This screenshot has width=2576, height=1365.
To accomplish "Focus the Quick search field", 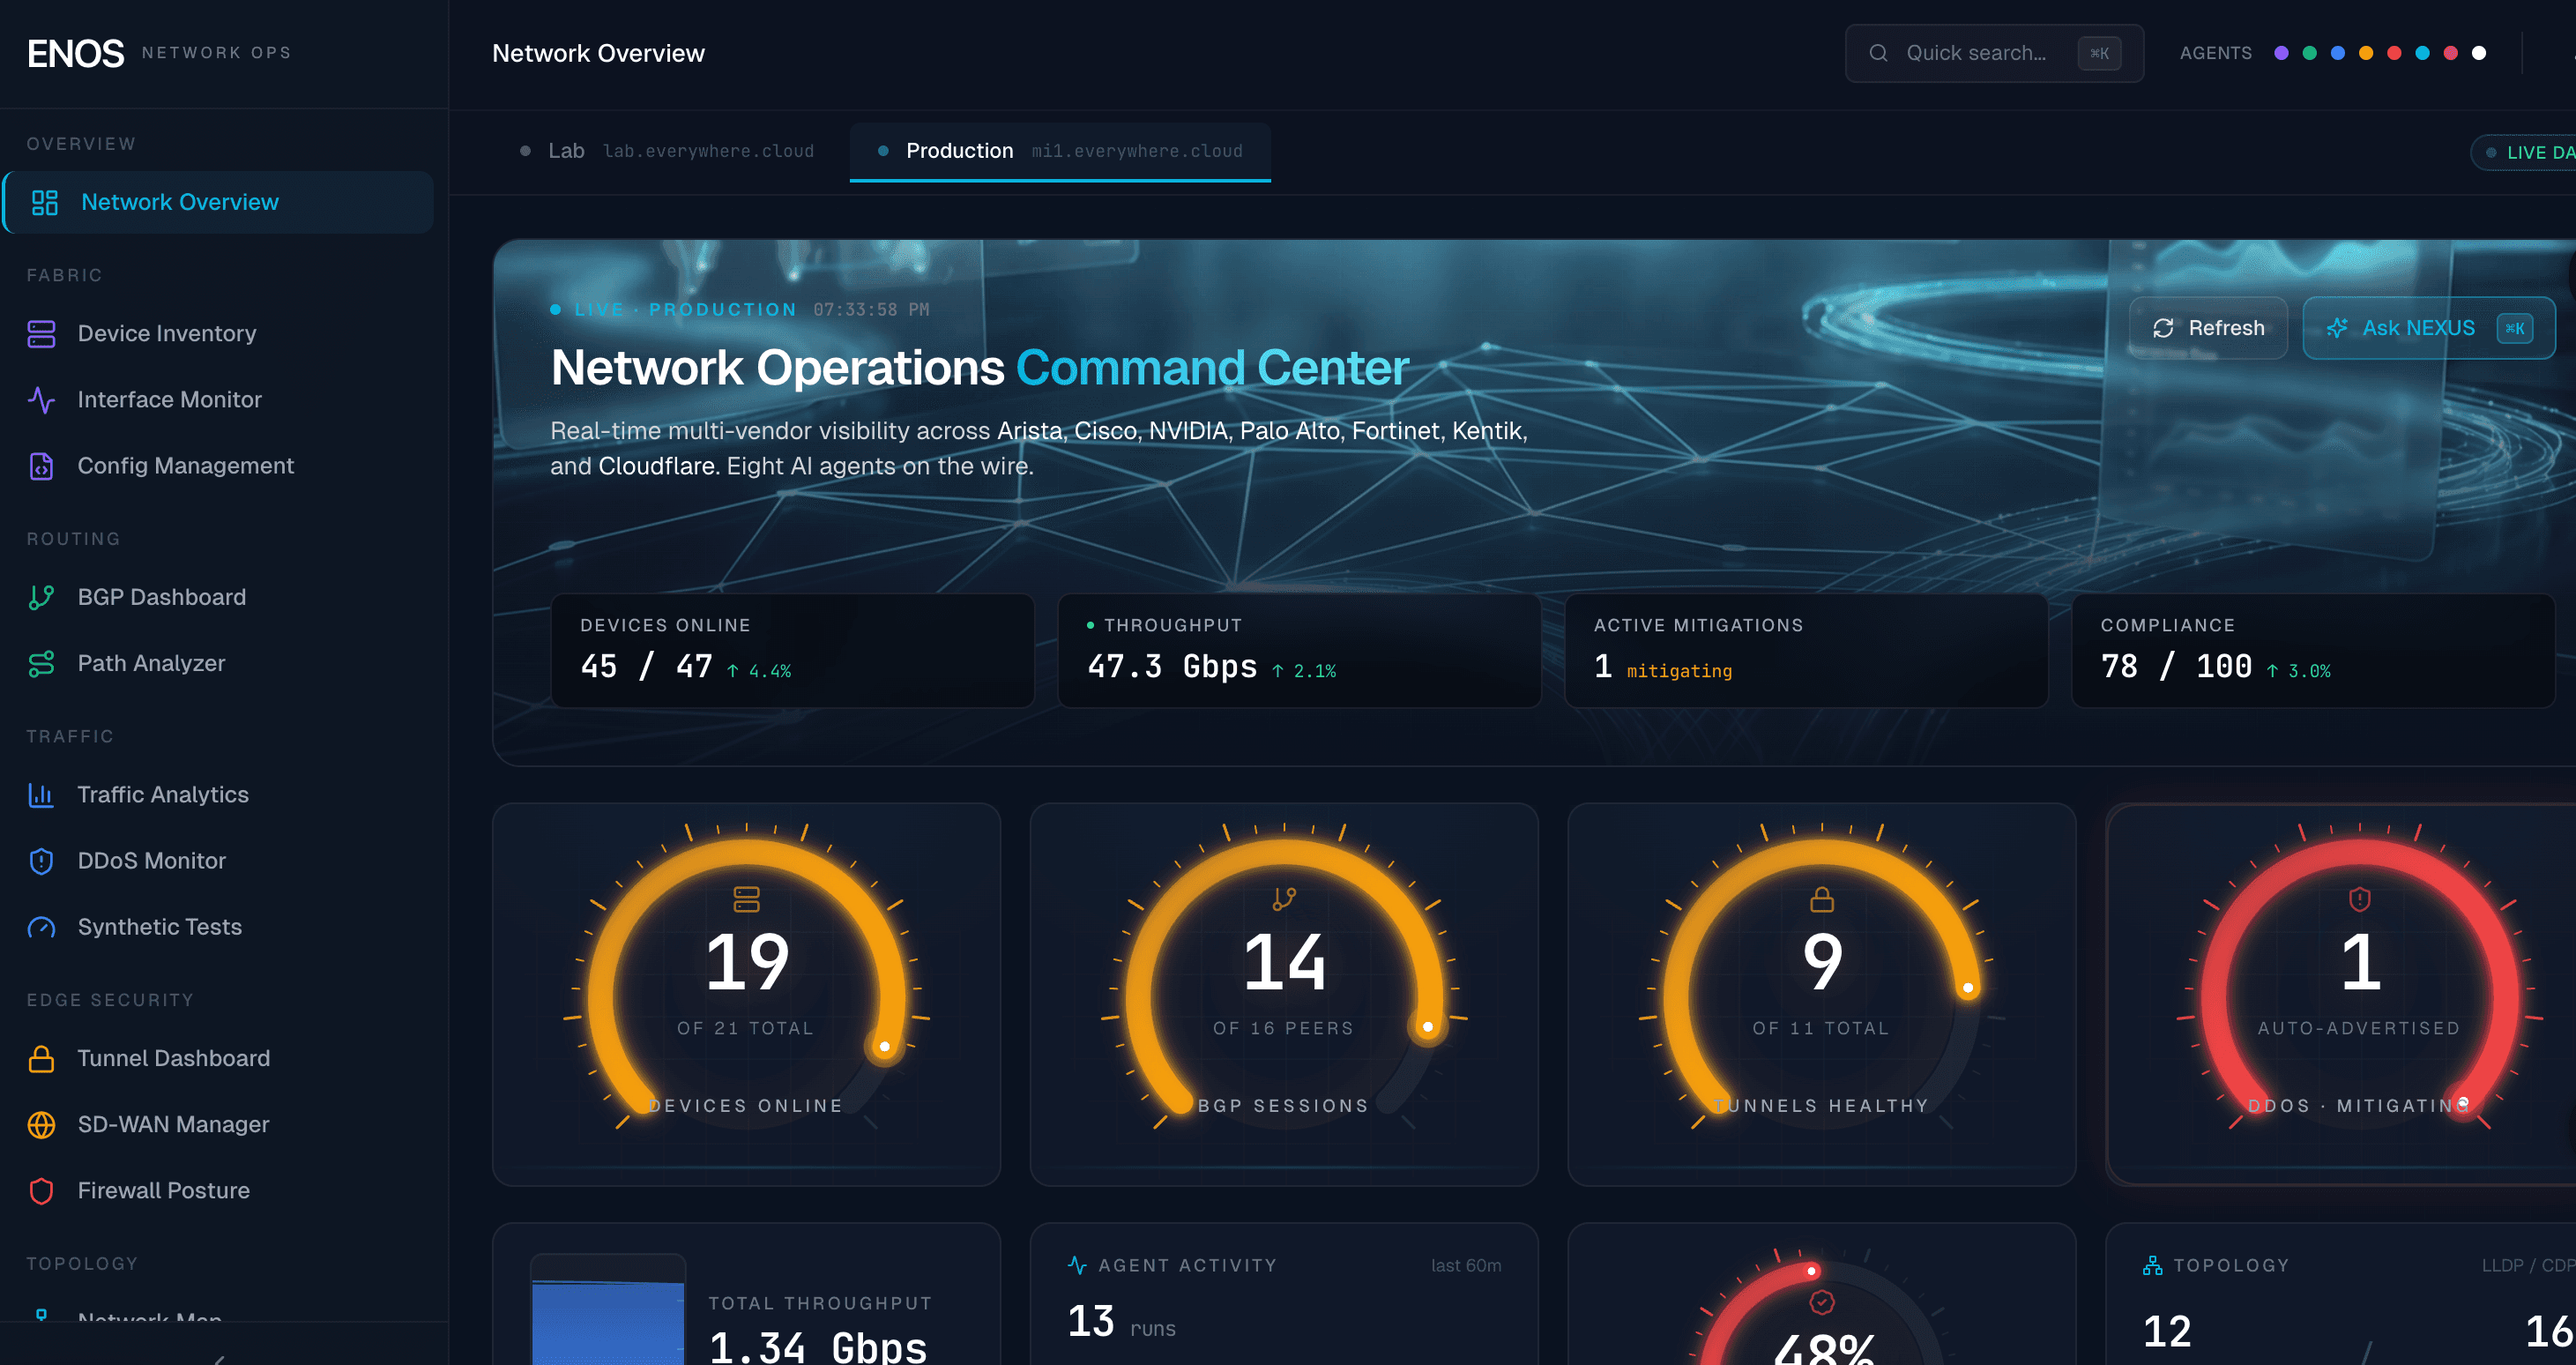I will pyautogui.click(x=1994, y=53).
